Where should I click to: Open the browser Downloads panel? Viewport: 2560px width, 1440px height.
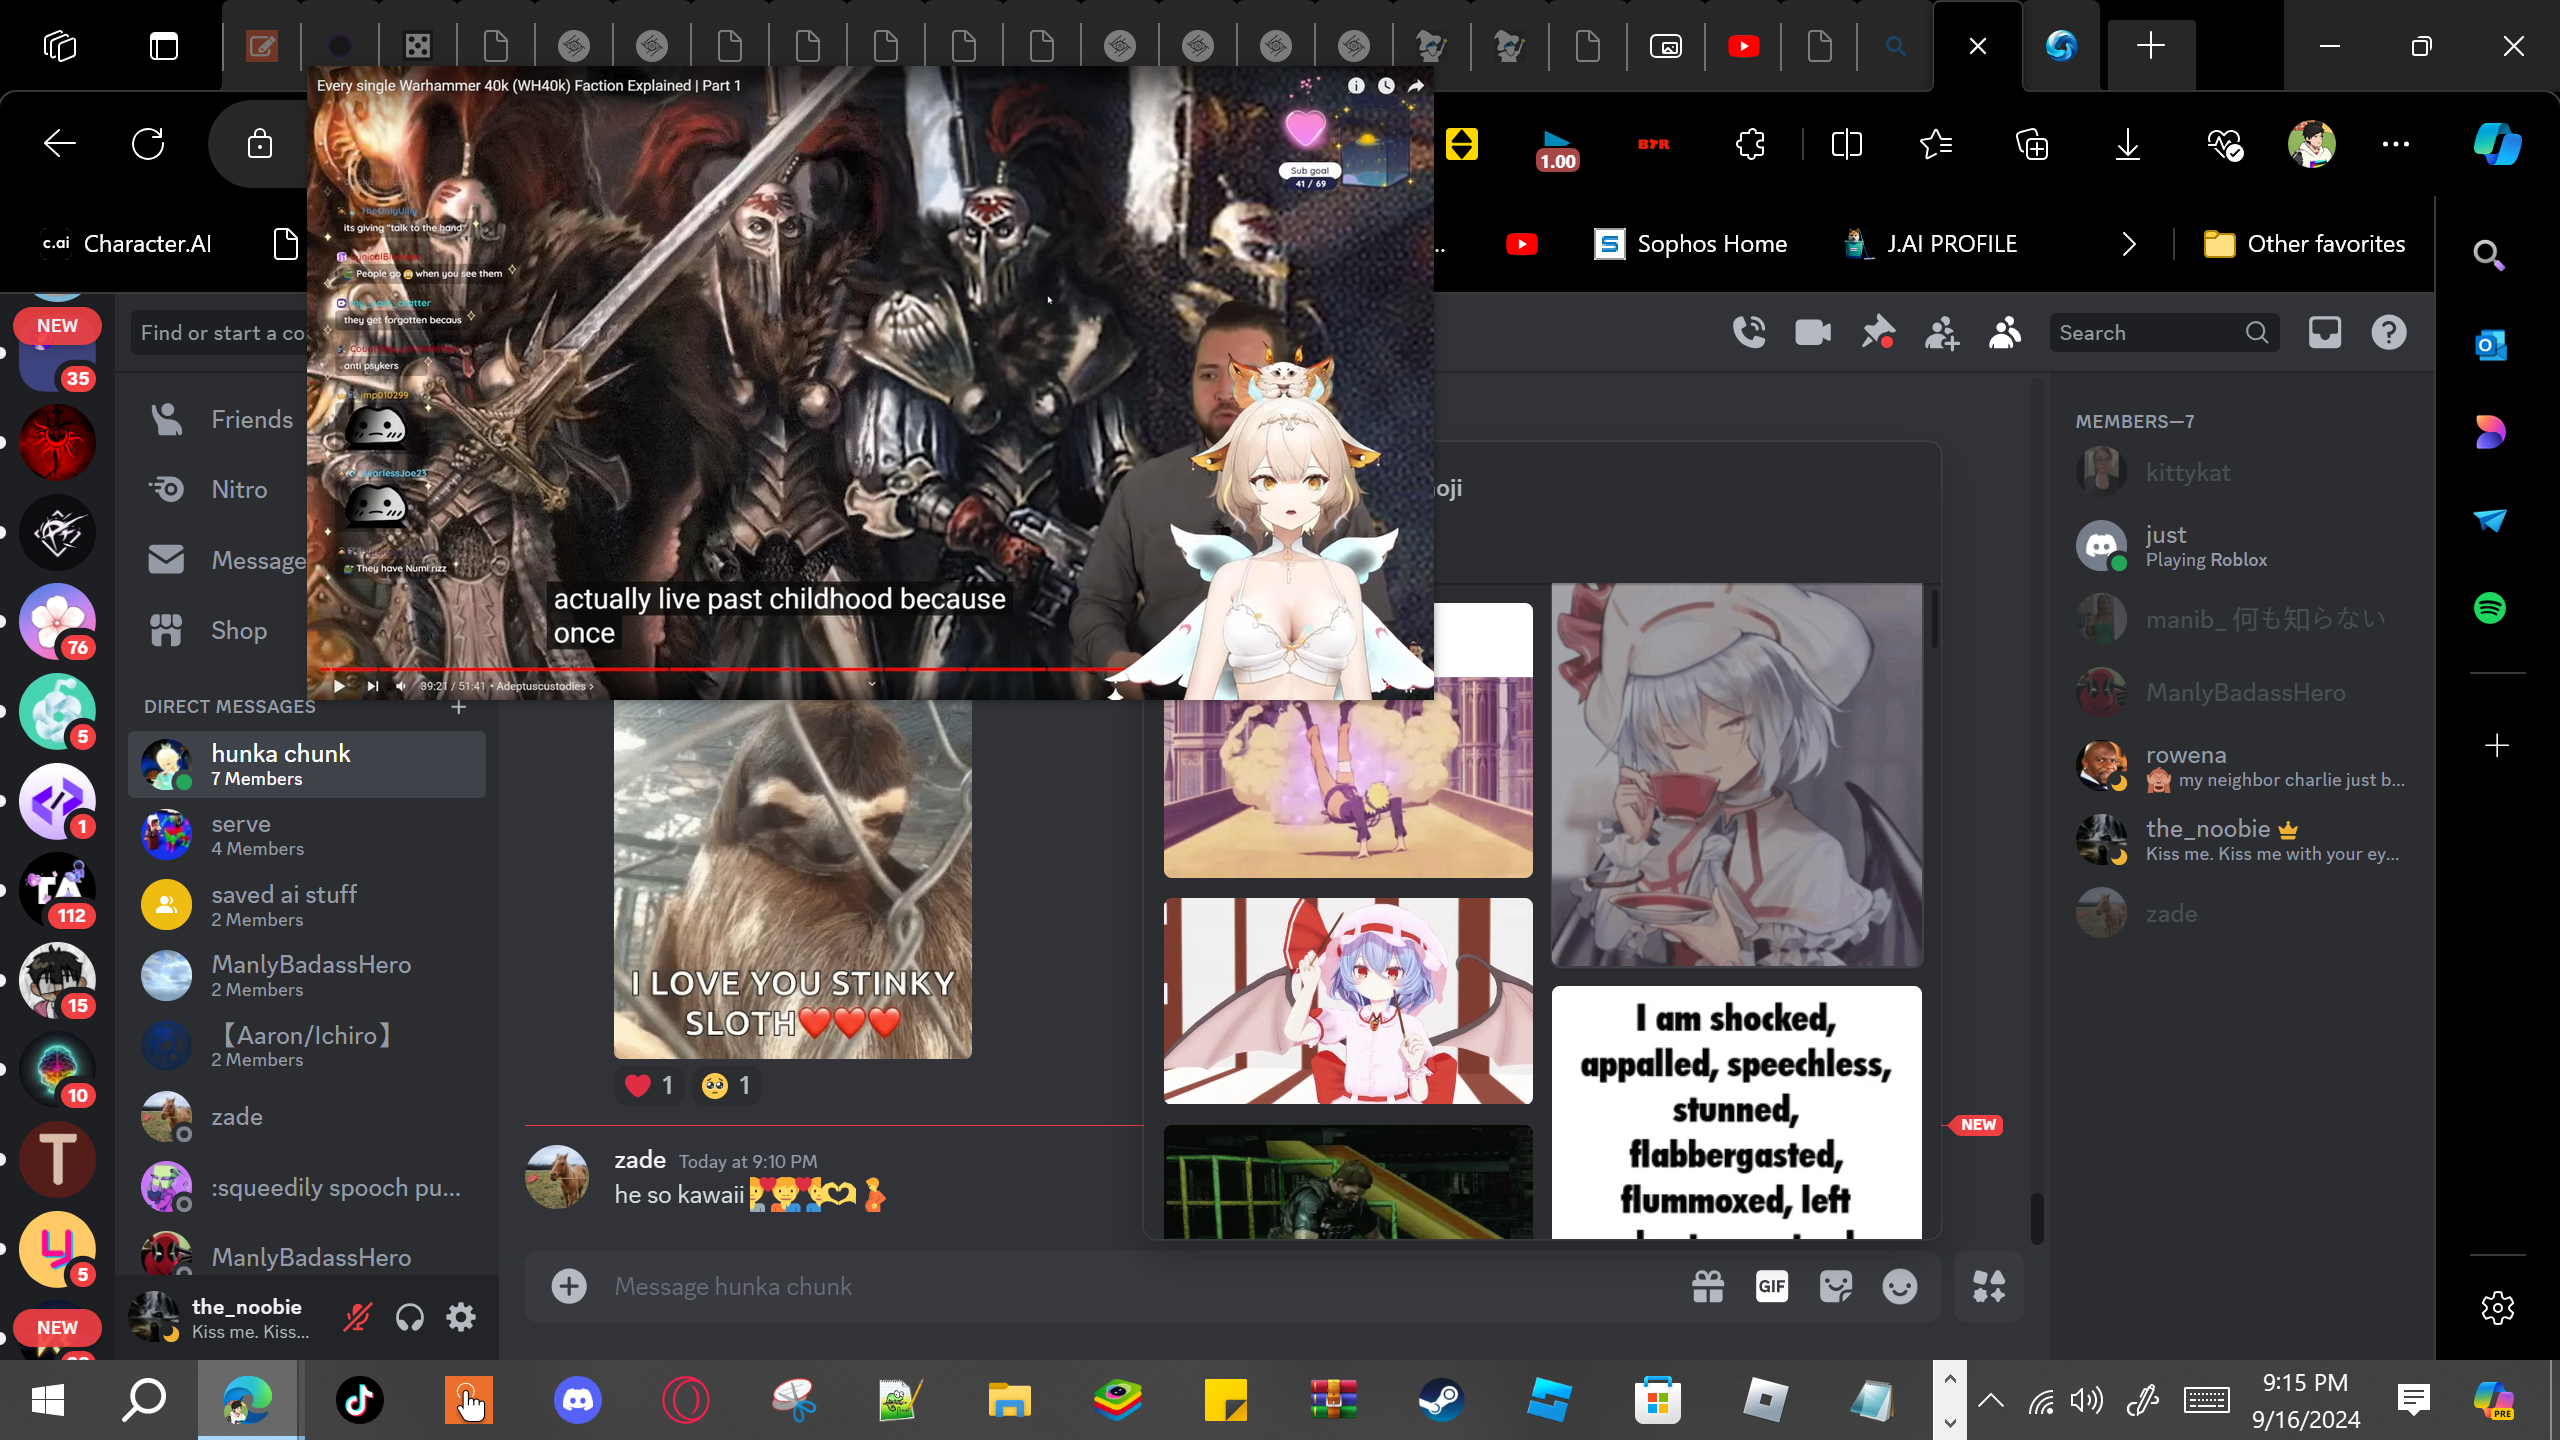point(2128,144)
